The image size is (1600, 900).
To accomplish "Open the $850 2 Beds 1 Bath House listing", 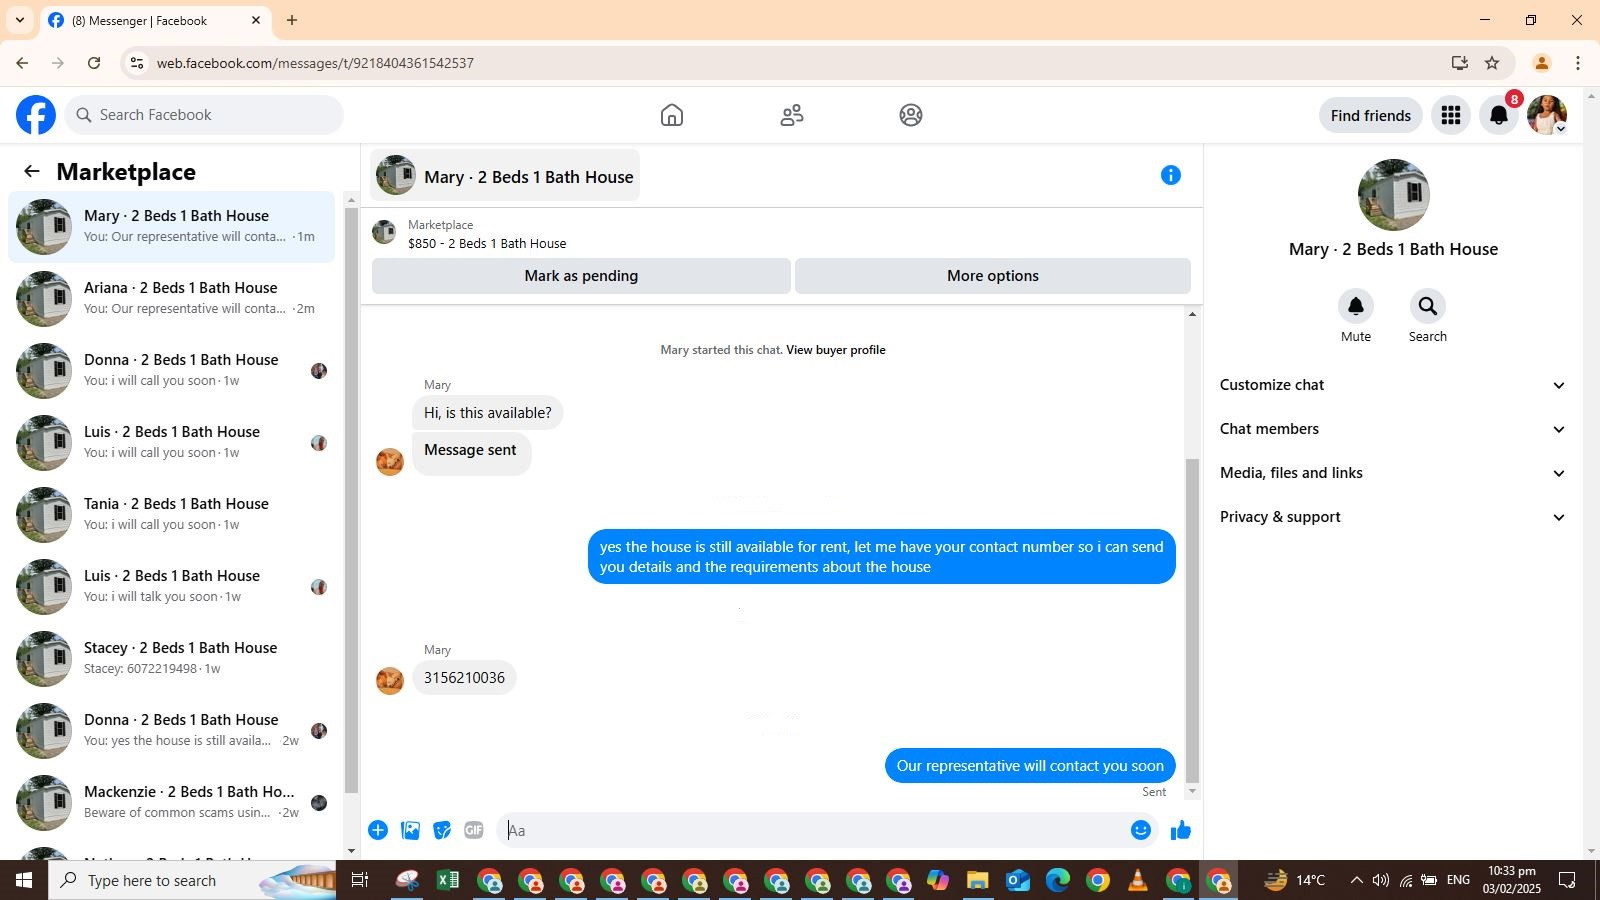I will pyautogui.click(x=487, y=243).
